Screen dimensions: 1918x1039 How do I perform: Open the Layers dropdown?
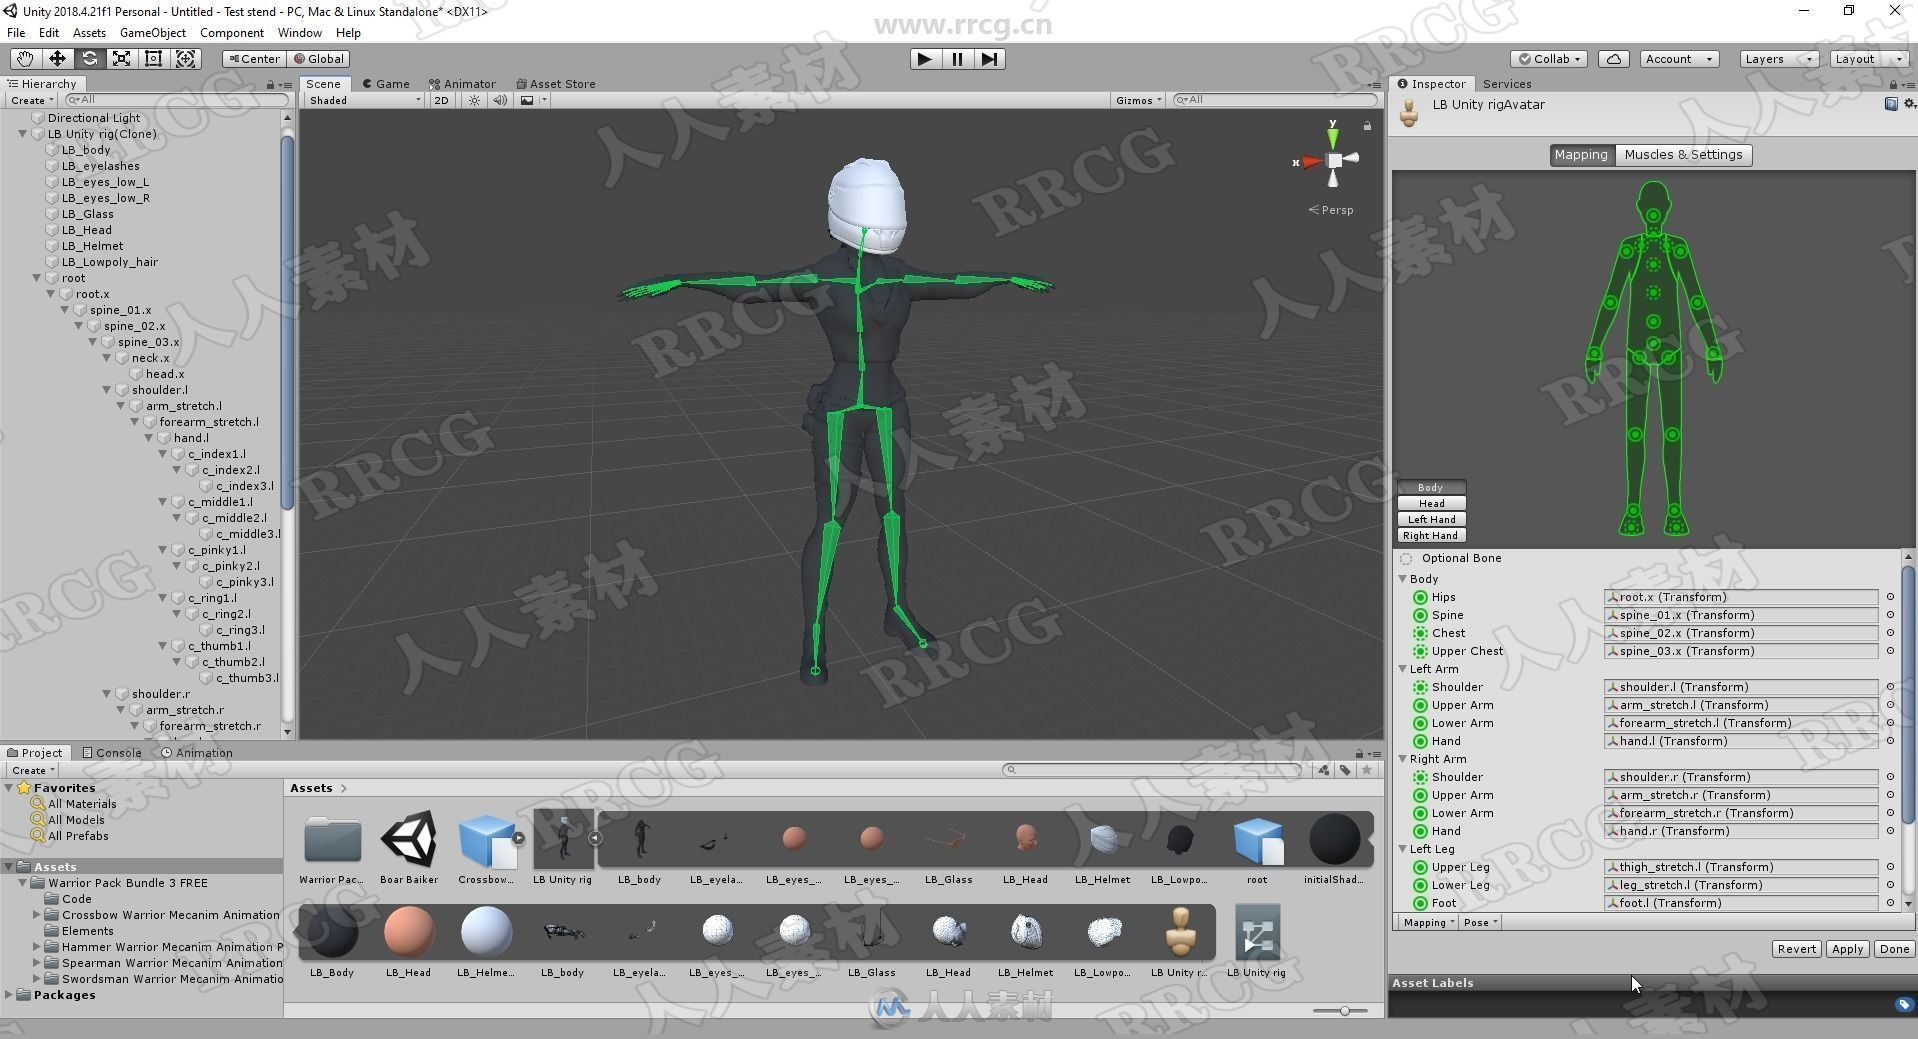point(1778,59)
